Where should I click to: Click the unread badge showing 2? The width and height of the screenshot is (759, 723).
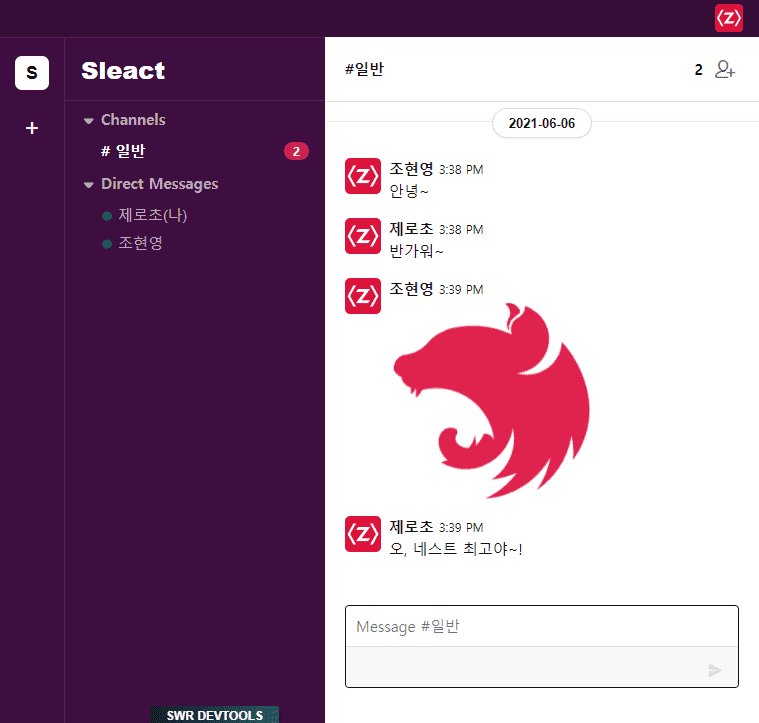pyautogui.click(x=296, y=151)
